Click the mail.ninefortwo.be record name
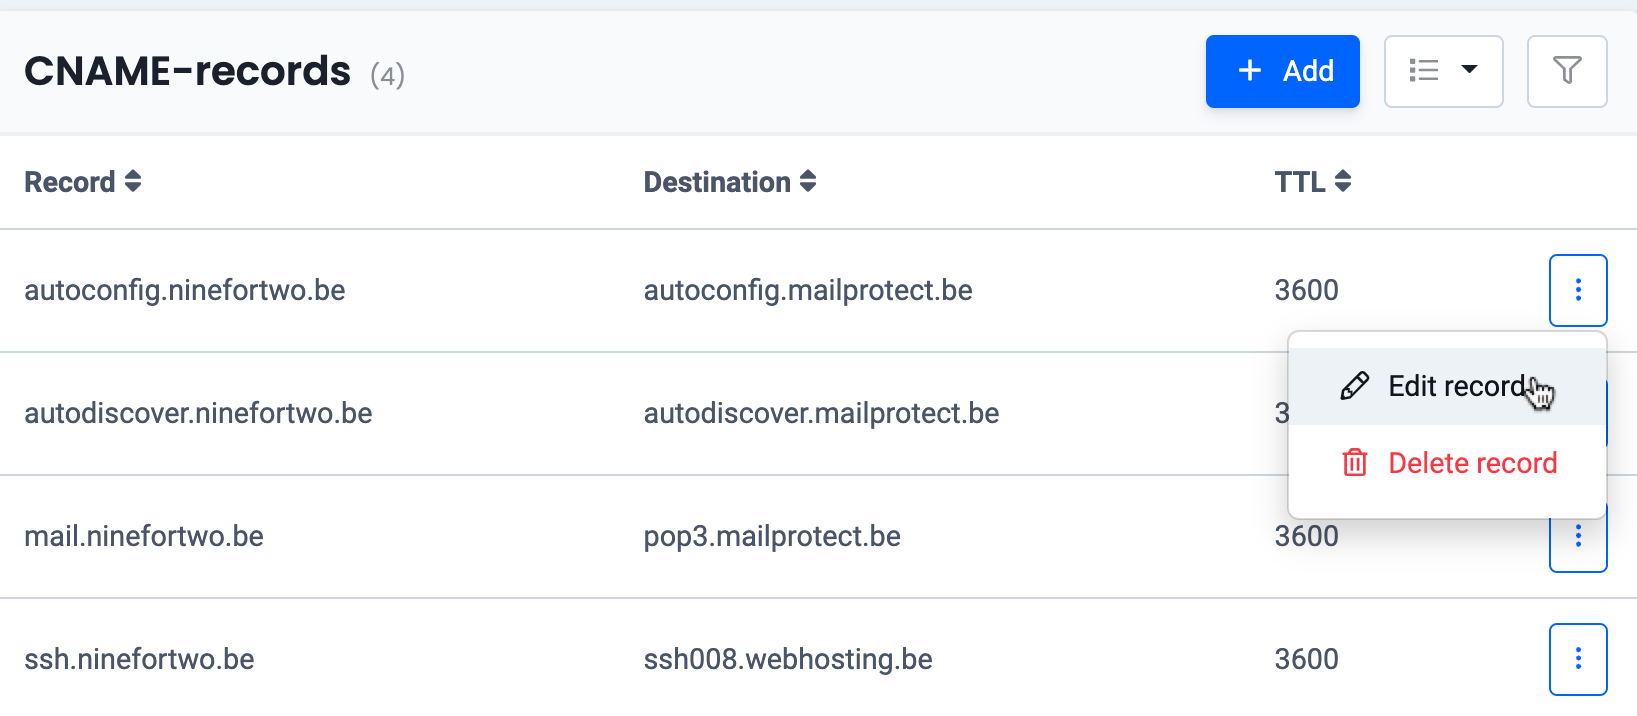Screen dimensions: 1637x716 pos(144,536)
